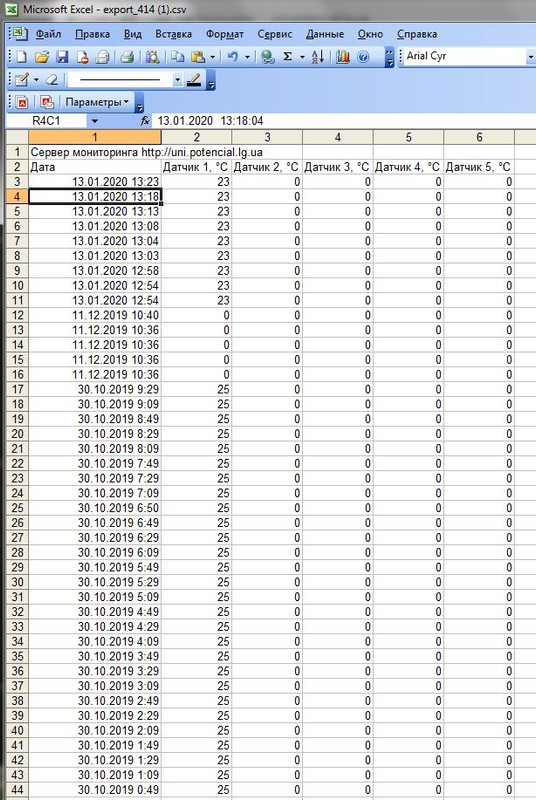This screenshot has width=536, height=800.
Task: Select the 'Дата' header cell
Action: pyautogui.click(x=95, y=167)
